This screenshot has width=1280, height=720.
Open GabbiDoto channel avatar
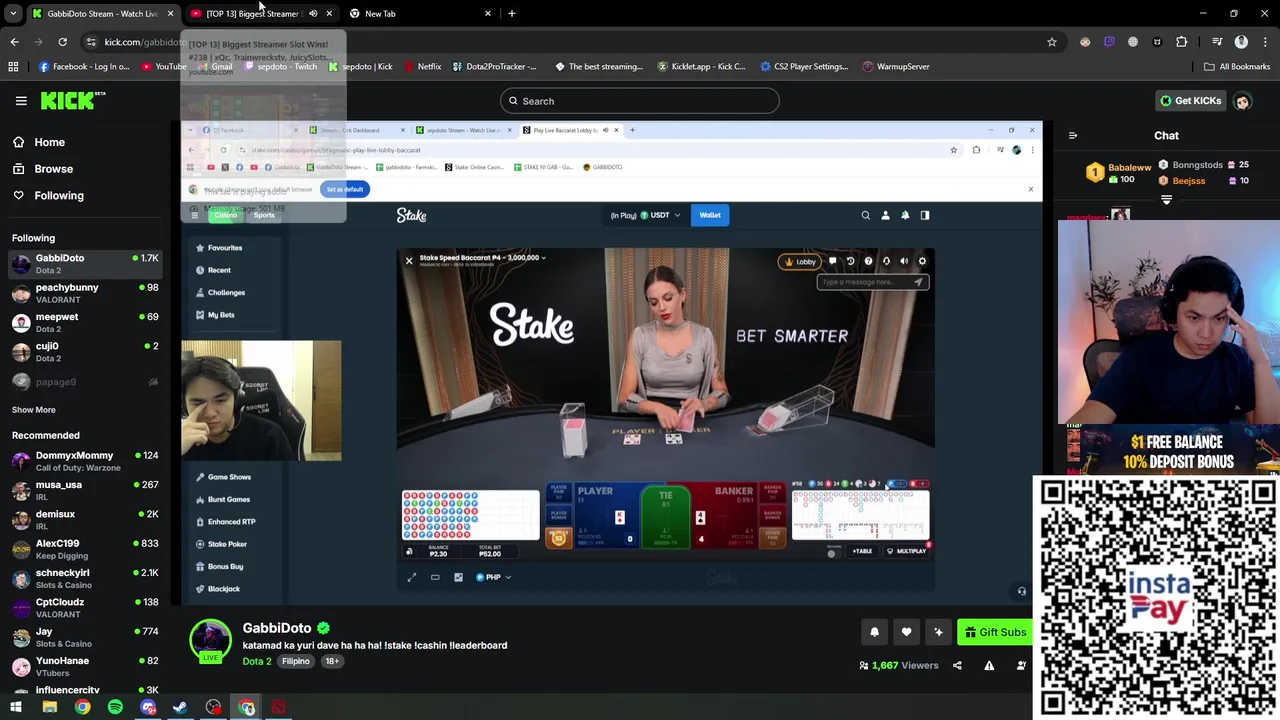211,641
